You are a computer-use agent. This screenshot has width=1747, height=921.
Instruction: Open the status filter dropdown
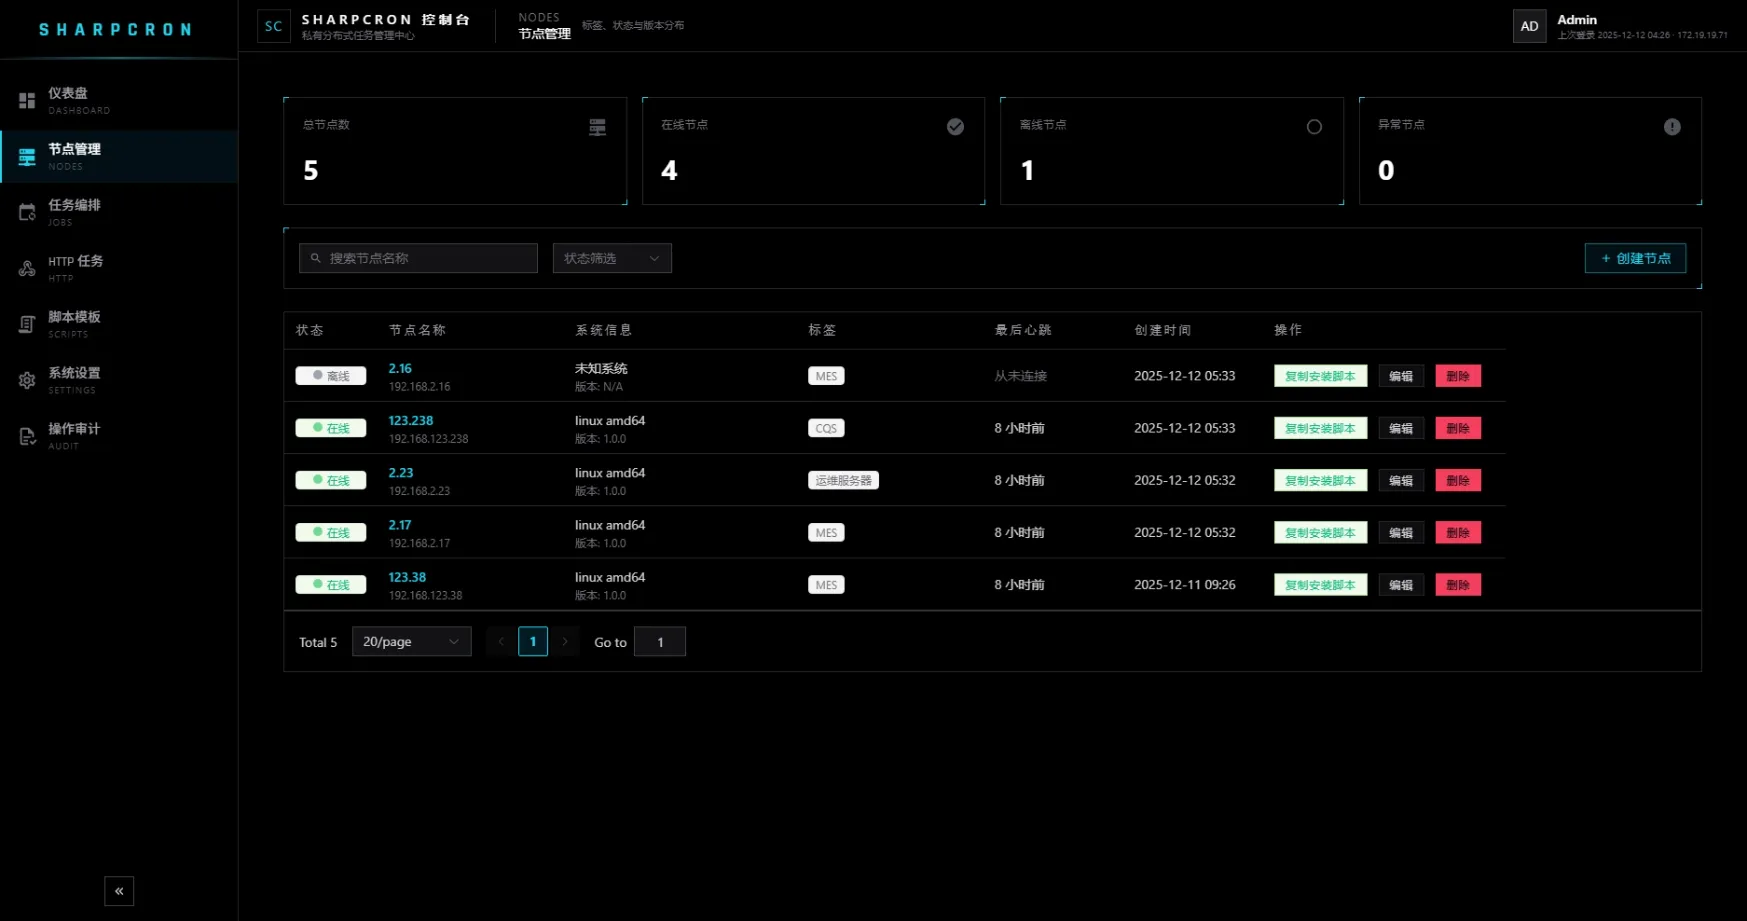pos(611,258)
